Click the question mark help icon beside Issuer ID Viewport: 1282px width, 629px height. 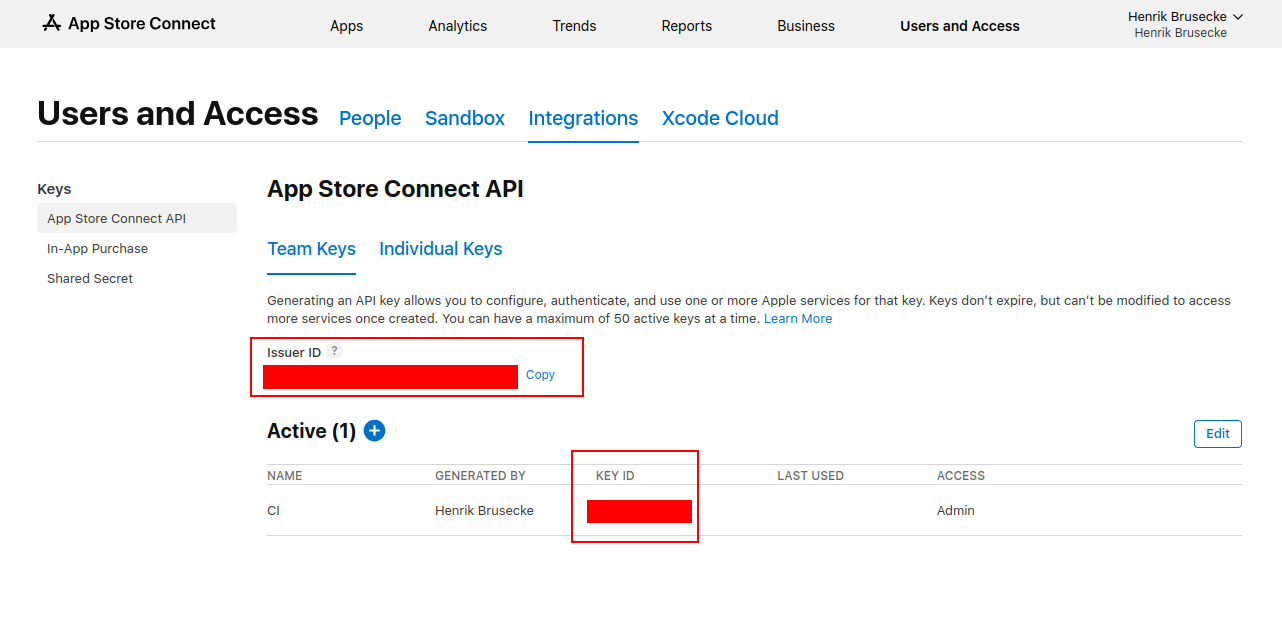click(335, 351)
